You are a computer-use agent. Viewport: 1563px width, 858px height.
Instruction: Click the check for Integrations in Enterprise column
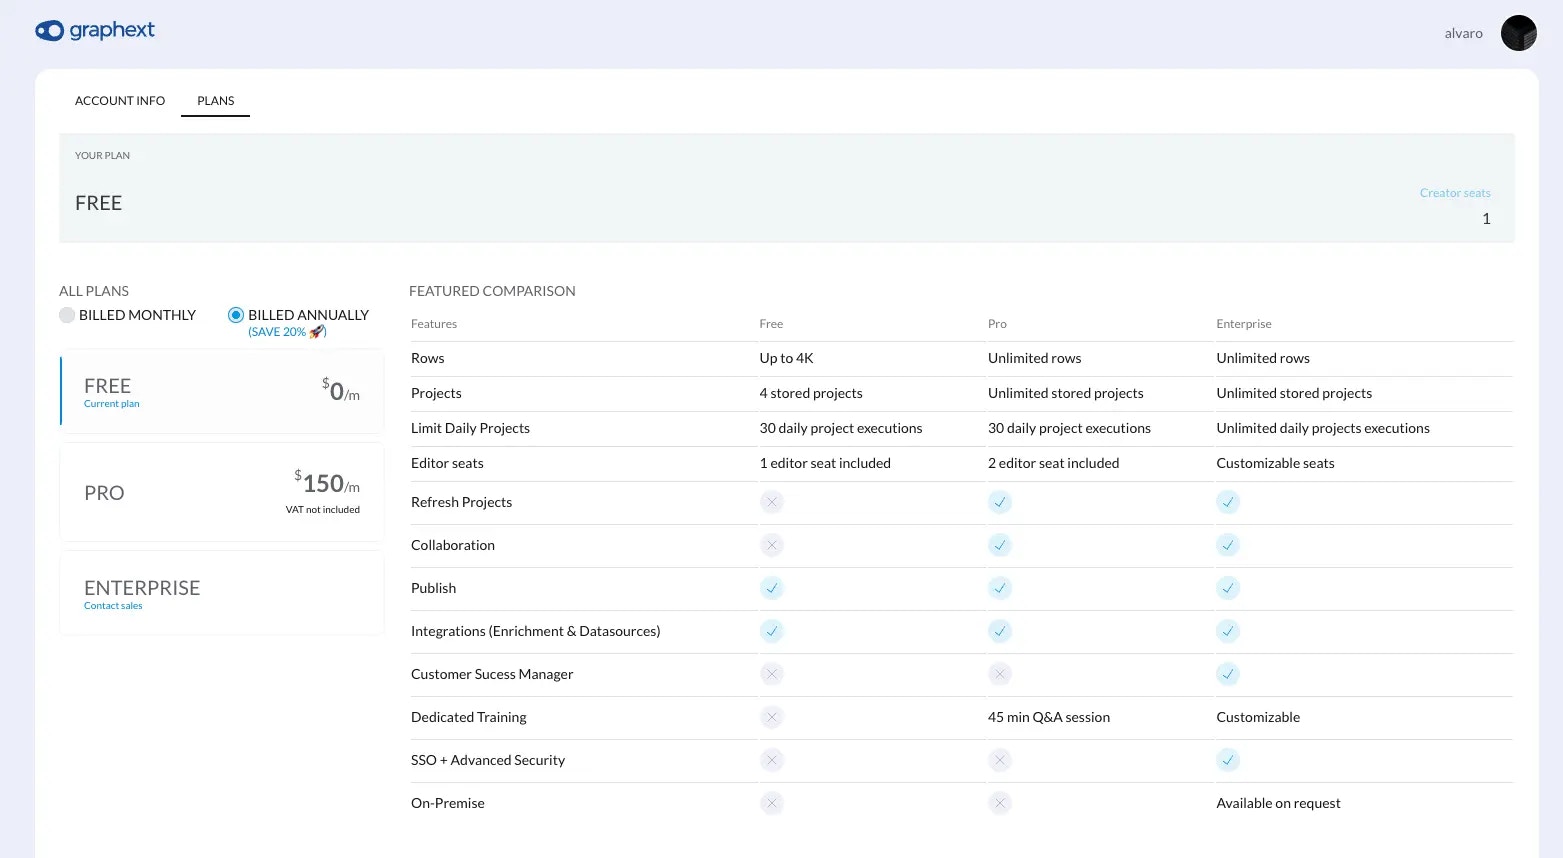(x=1228, y=631)
